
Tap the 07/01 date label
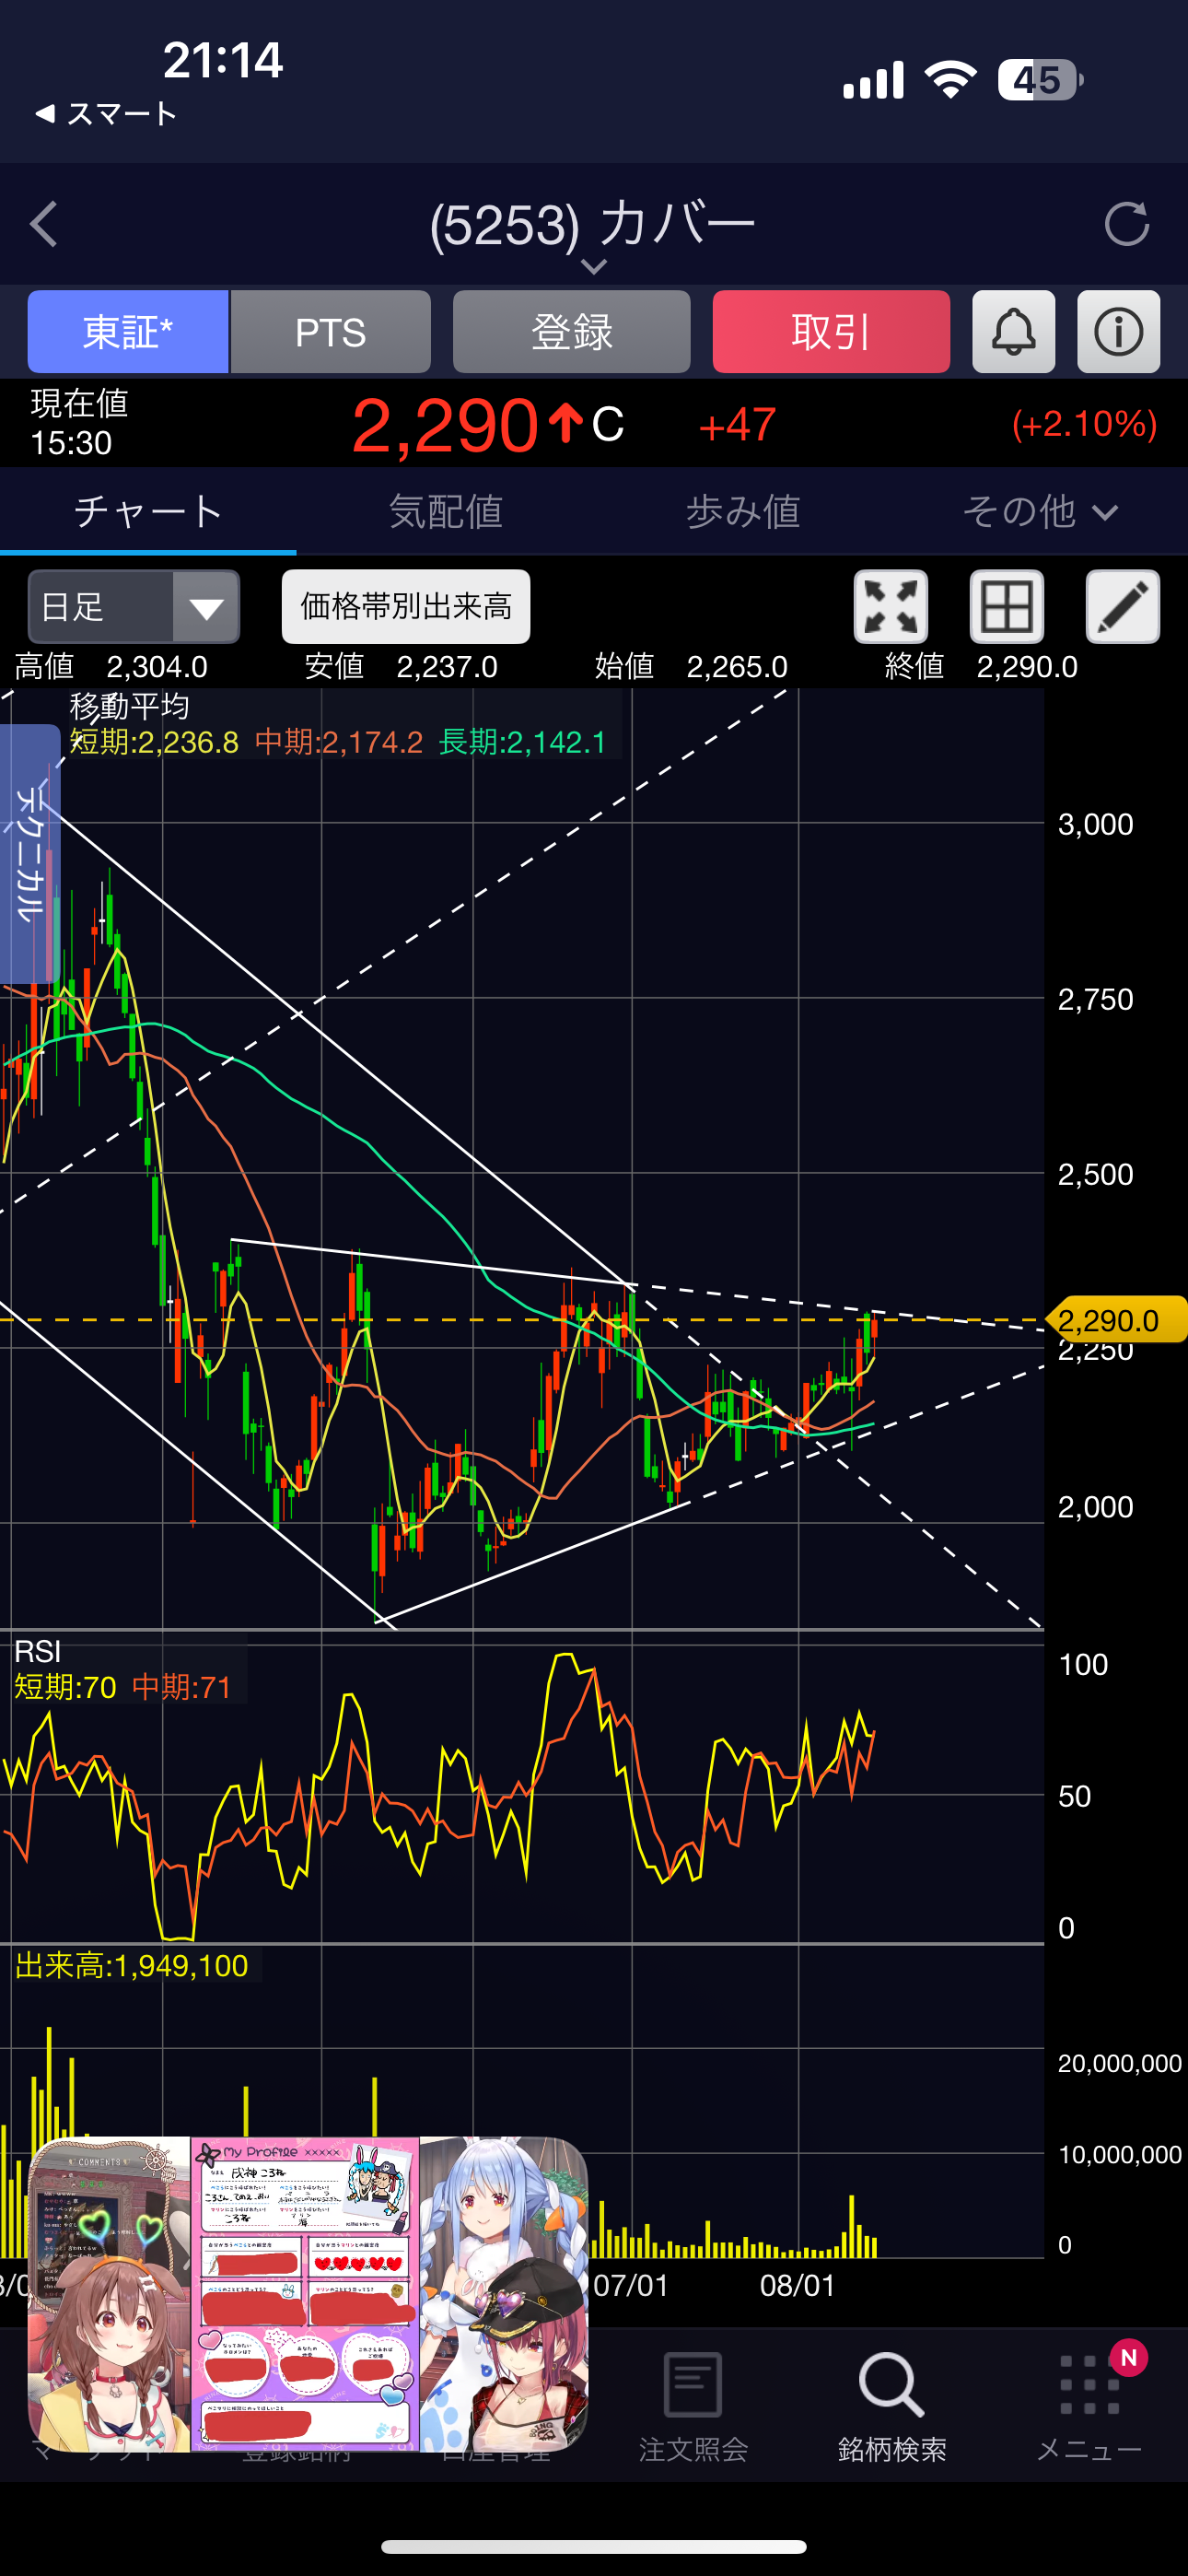631,2285
